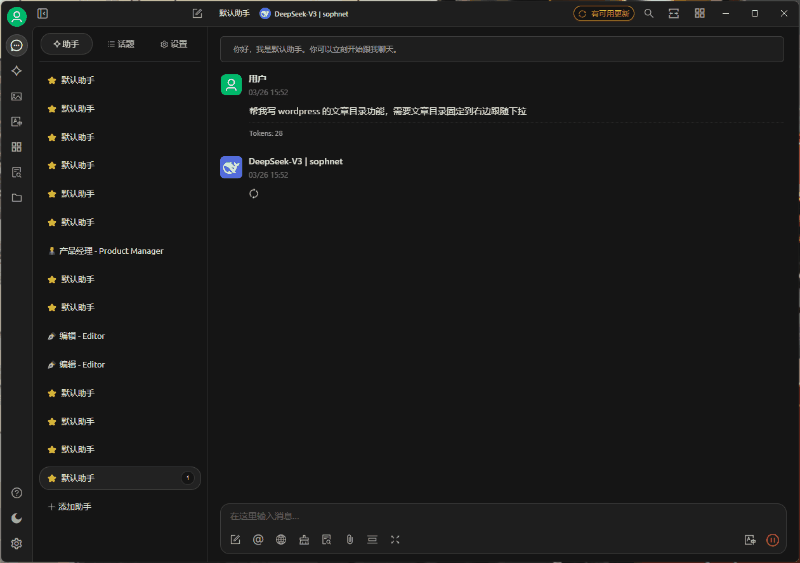This screenshot has height=563, width=800.
Task: Toggle the dark mode moon icon
Action: point(16,518)
